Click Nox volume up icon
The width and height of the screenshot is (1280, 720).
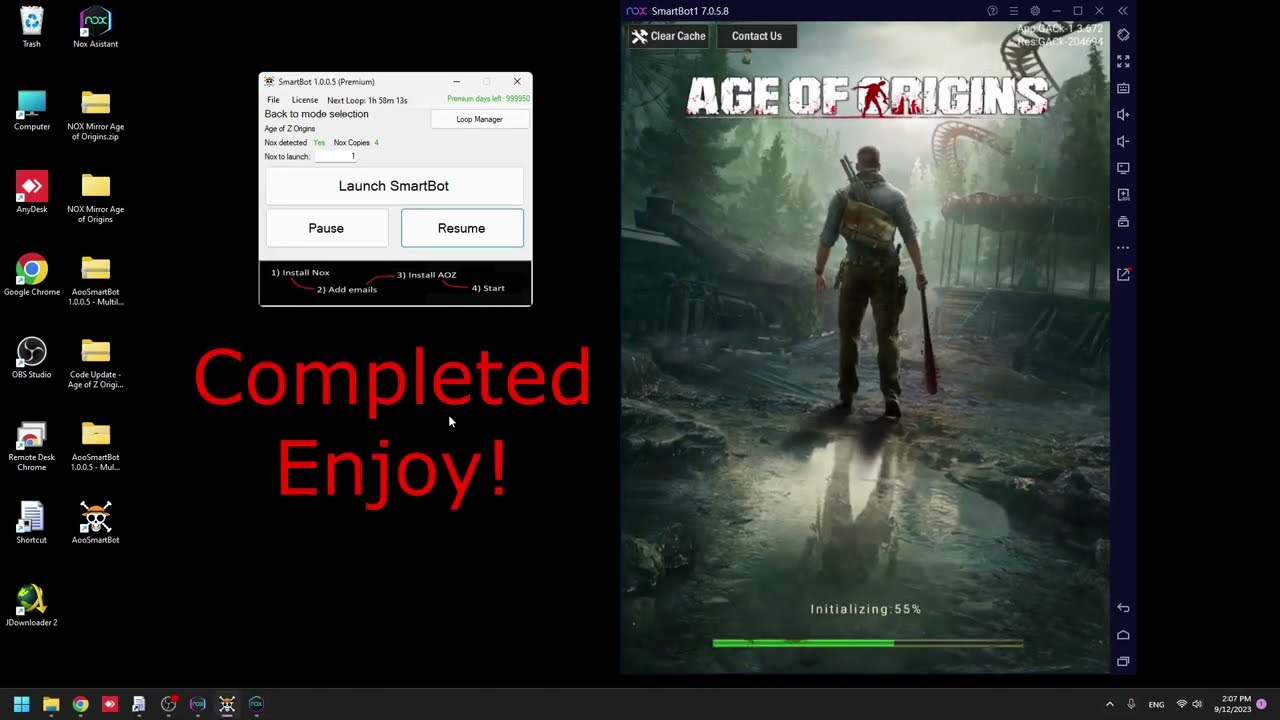pyautogui.click(x=1123, y=115)
